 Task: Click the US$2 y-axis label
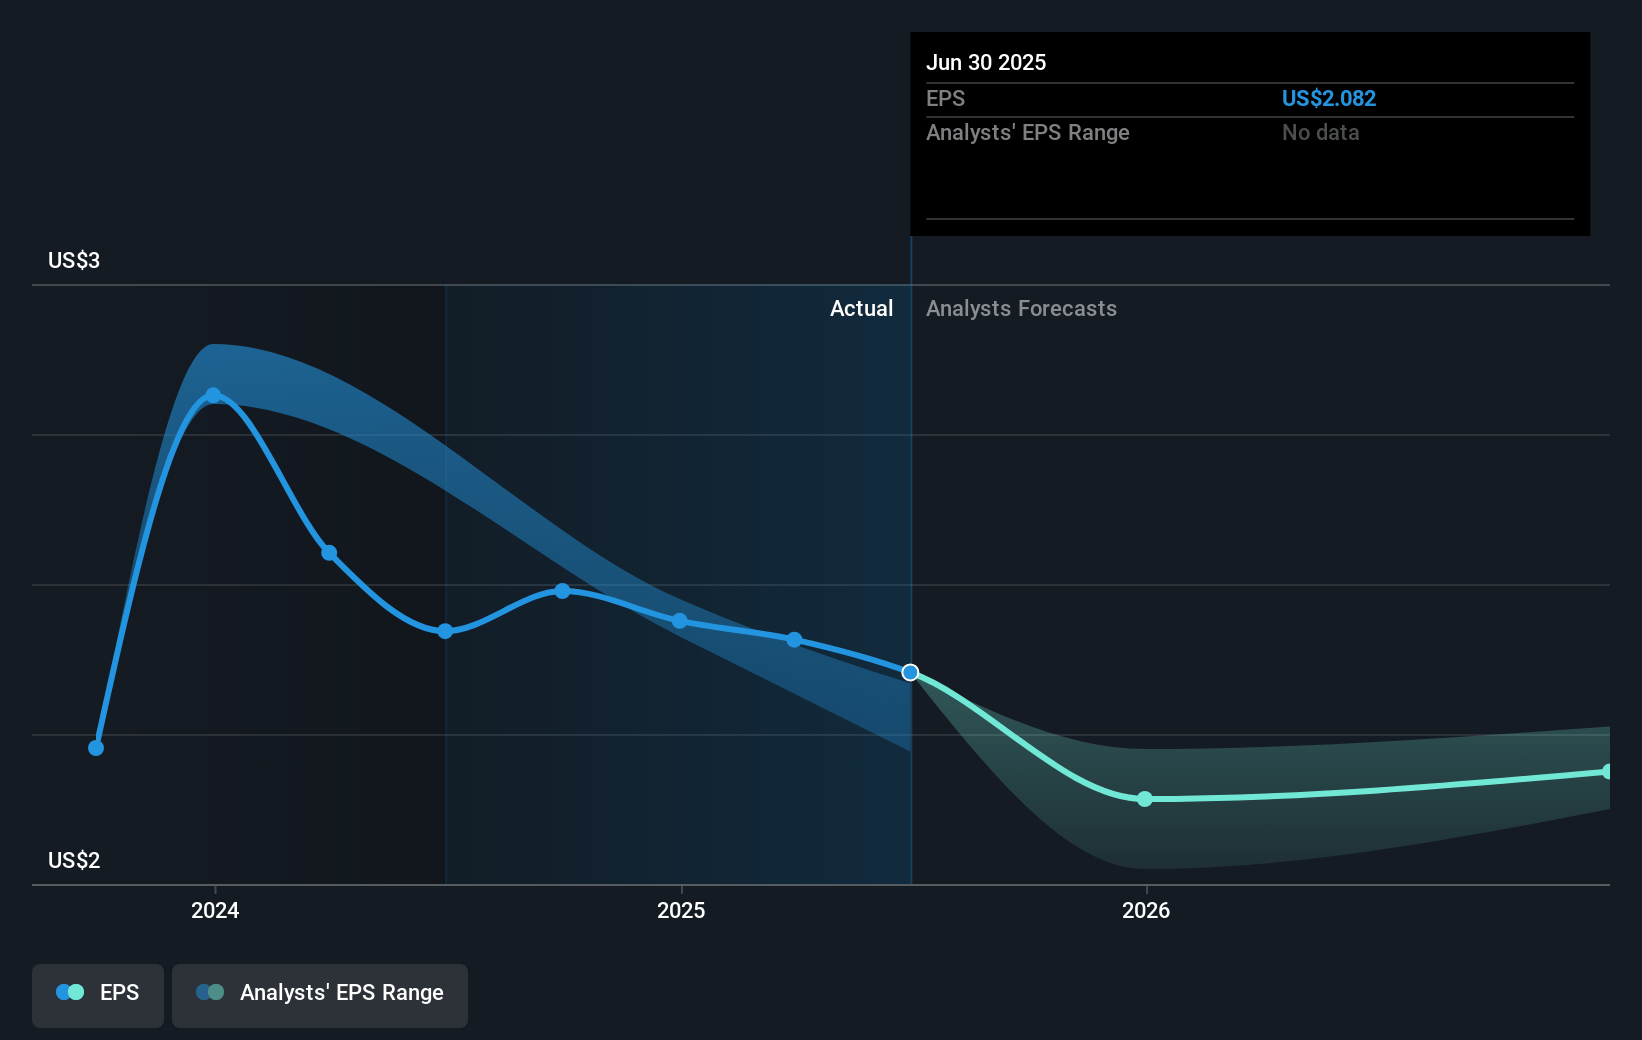[74, 860]
